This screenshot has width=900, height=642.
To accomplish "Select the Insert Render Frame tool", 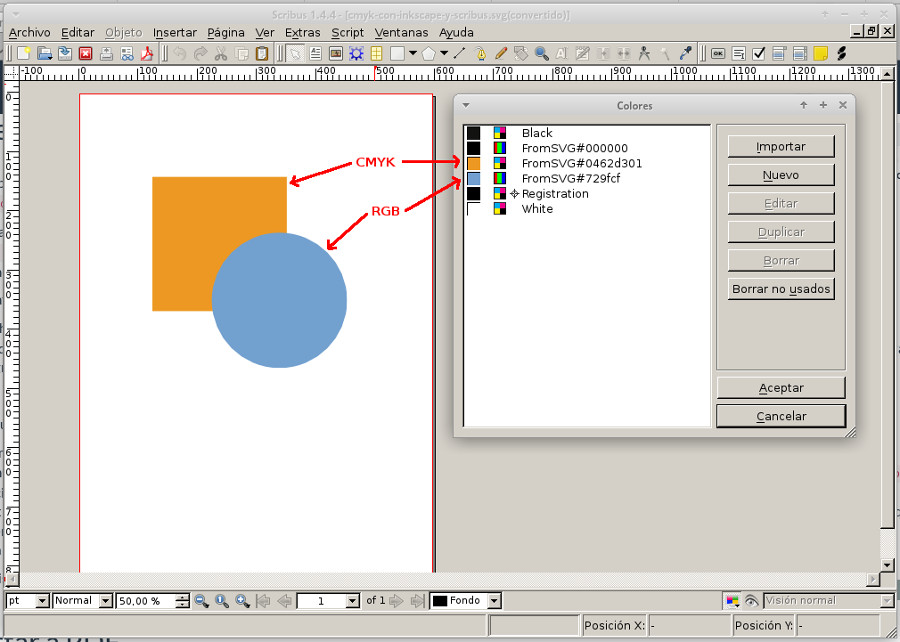I will 356,53.
